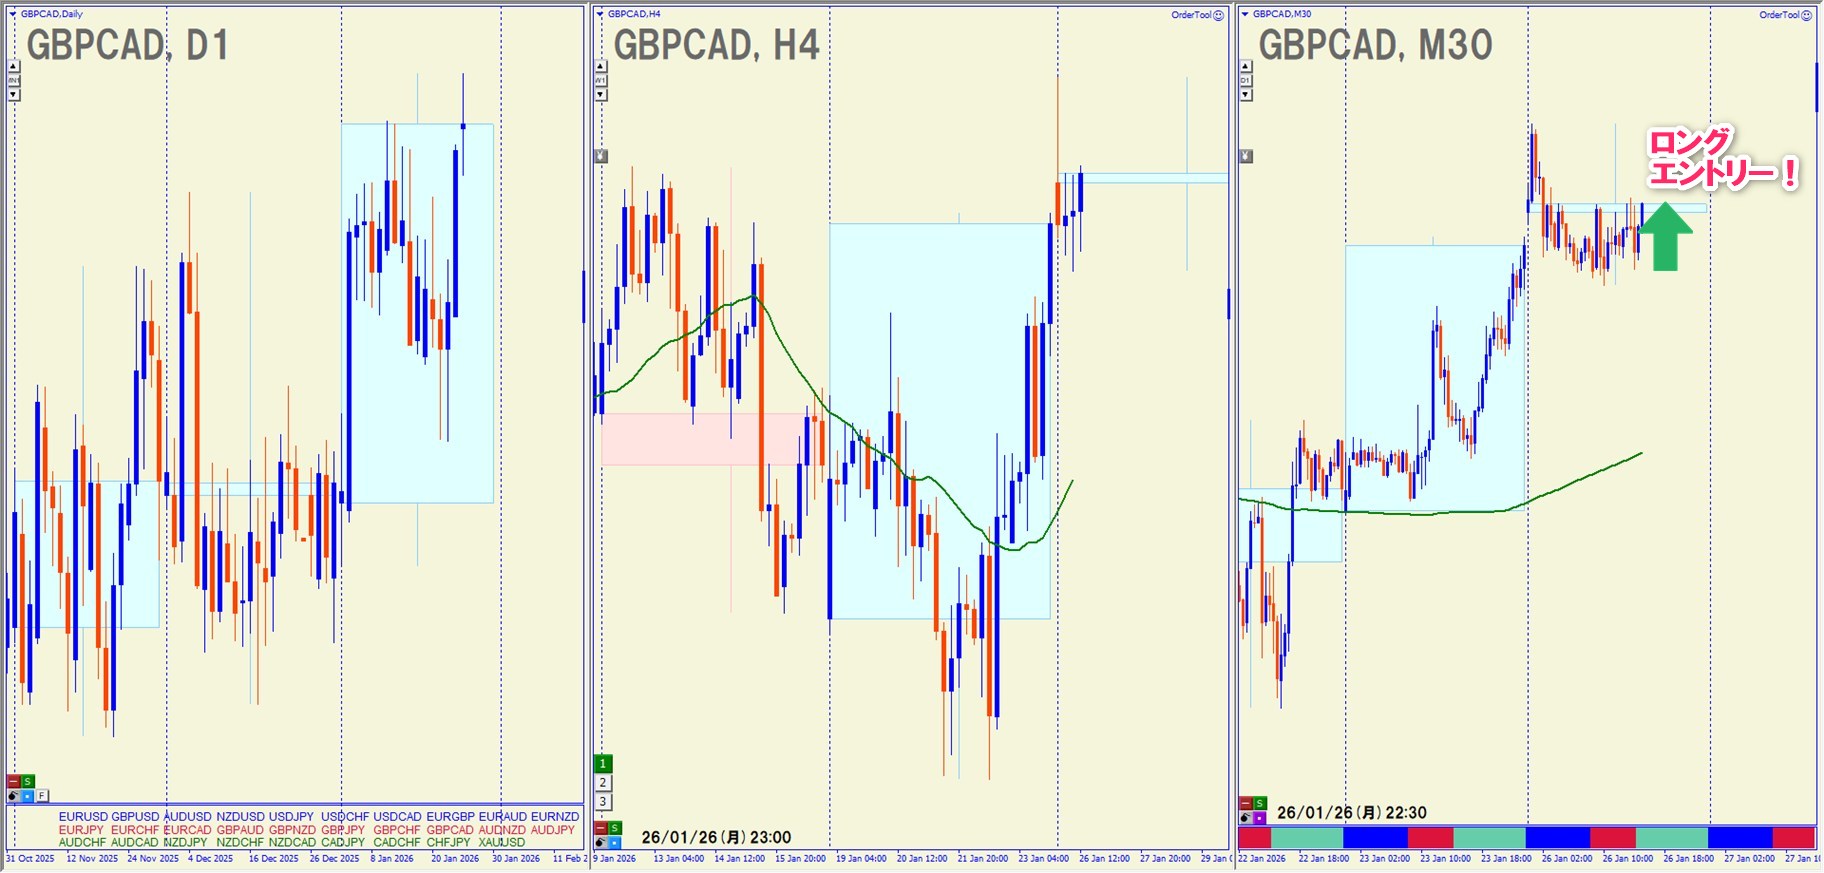Click the F button on the D1 chart
Screen dimensions: 1824x873
[x=42, y=796]
